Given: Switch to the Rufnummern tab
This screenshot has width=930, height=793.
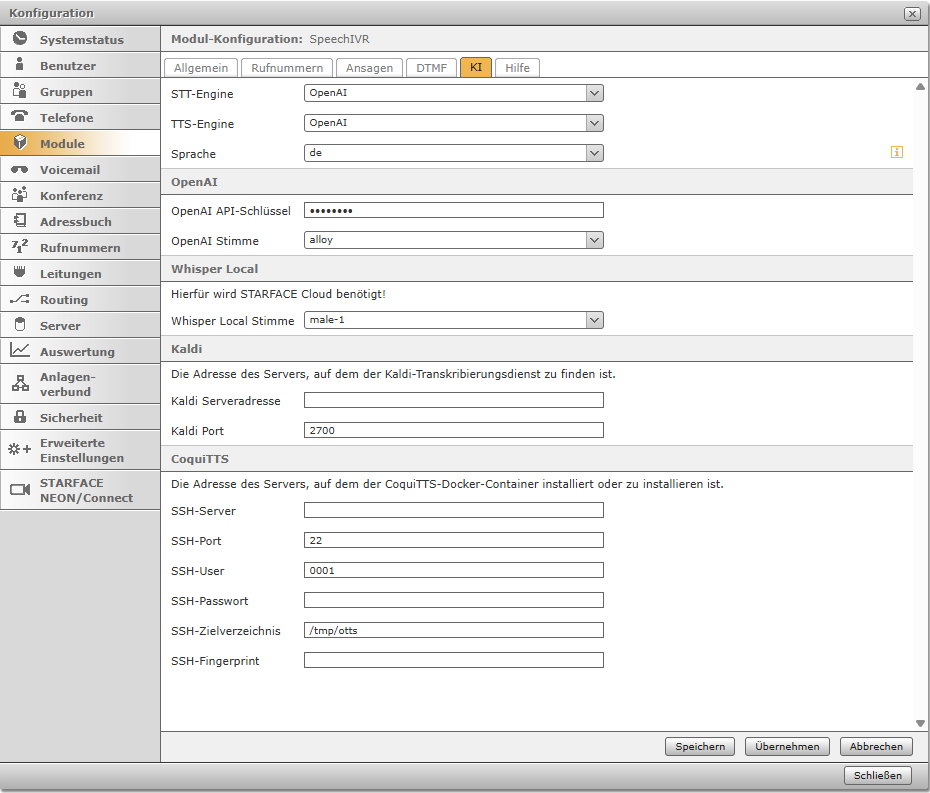Looking at the screenshot, I should (287, 68).
